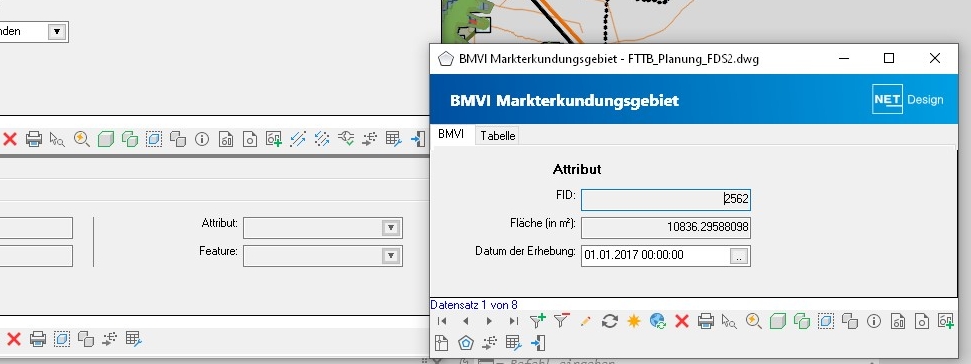This screenshot has width=971, height=364.
Task: Add a filter with funnel-plus icon
Action: [538, 321]
